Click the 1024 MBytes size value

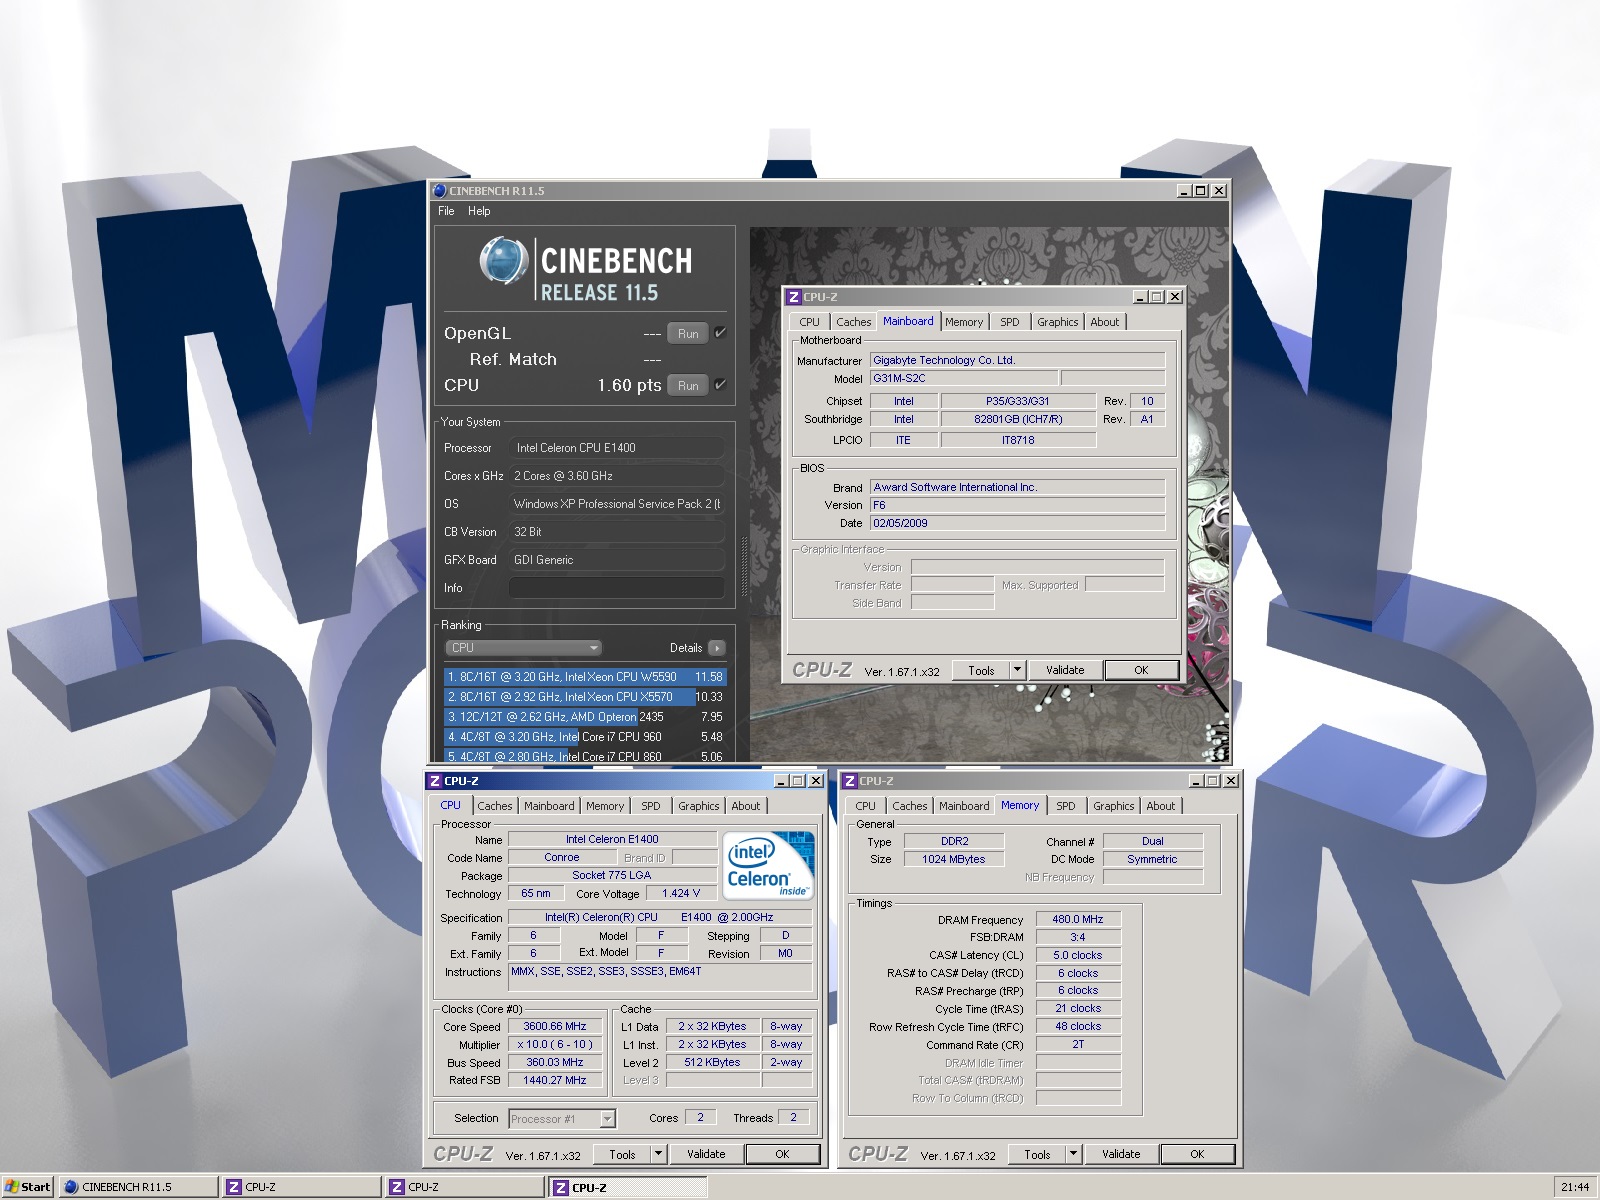pos(954,859)
